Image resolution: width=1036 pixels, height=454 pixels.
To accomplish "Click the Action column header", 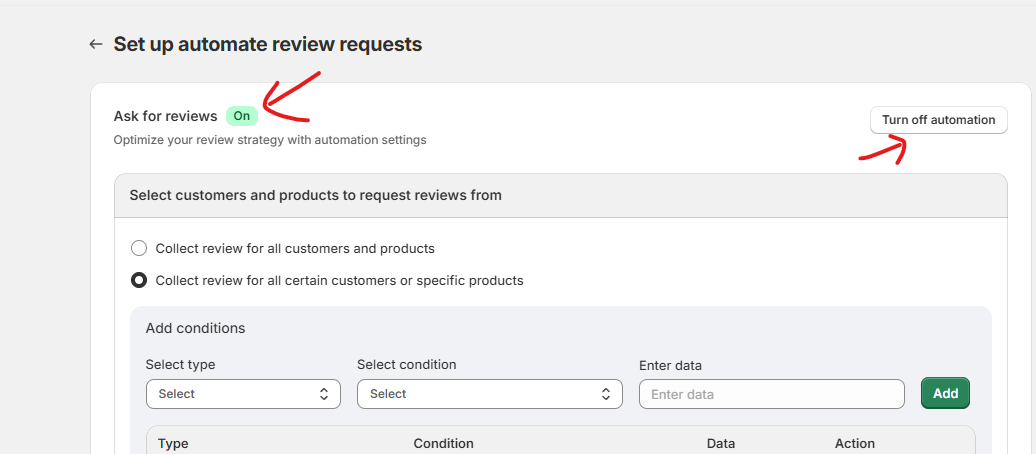I will (x=854, y=443).
